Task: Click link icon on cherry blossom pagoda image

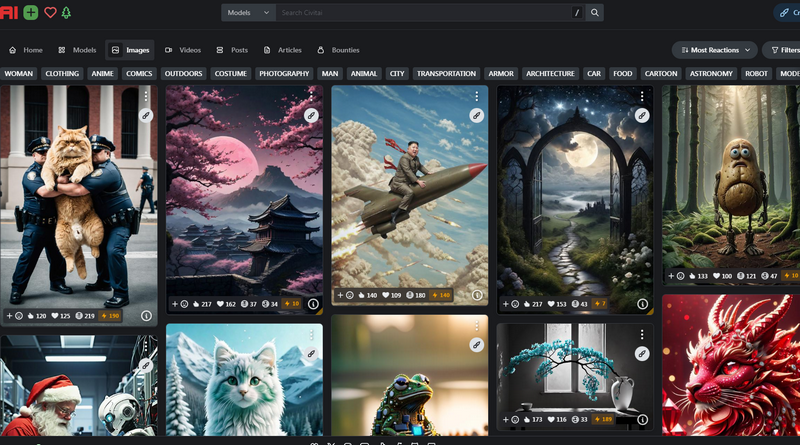Action: pos(311,115)
